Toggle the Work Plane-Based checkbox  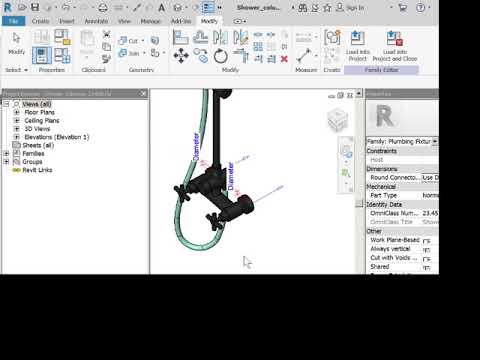426,241
